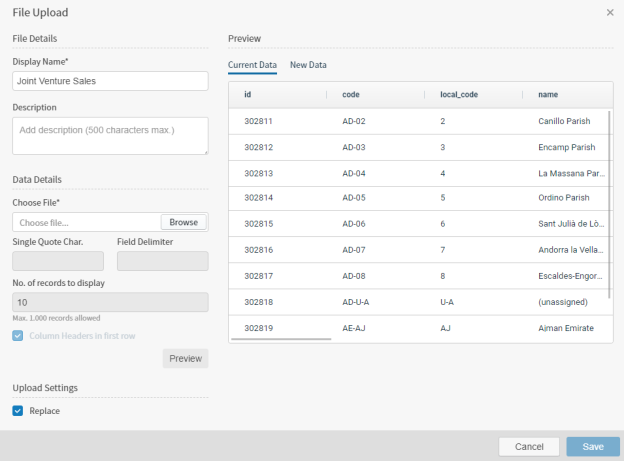The image size is (624, 461).
Task: Close the File Upload dialog
Action: [x=610, y=13]
